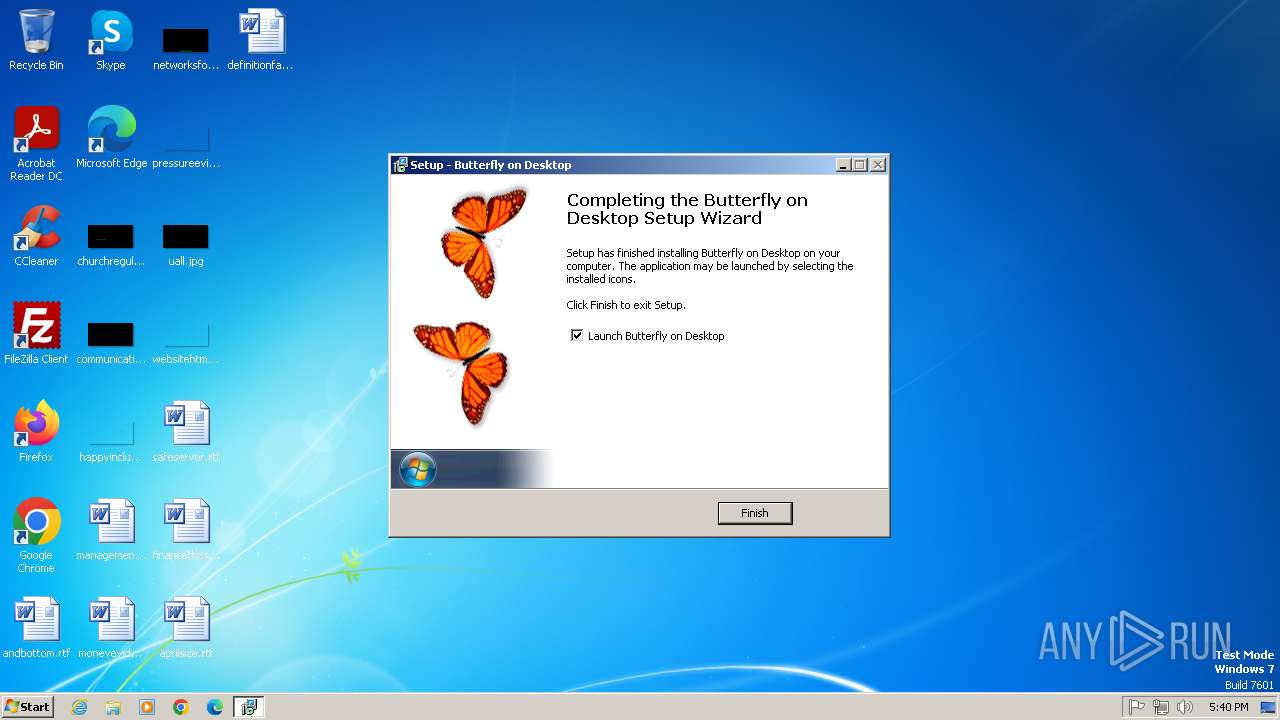The image size is (1280, 720).
Task: Select the networksfo... desktop file
Action: 186,48
